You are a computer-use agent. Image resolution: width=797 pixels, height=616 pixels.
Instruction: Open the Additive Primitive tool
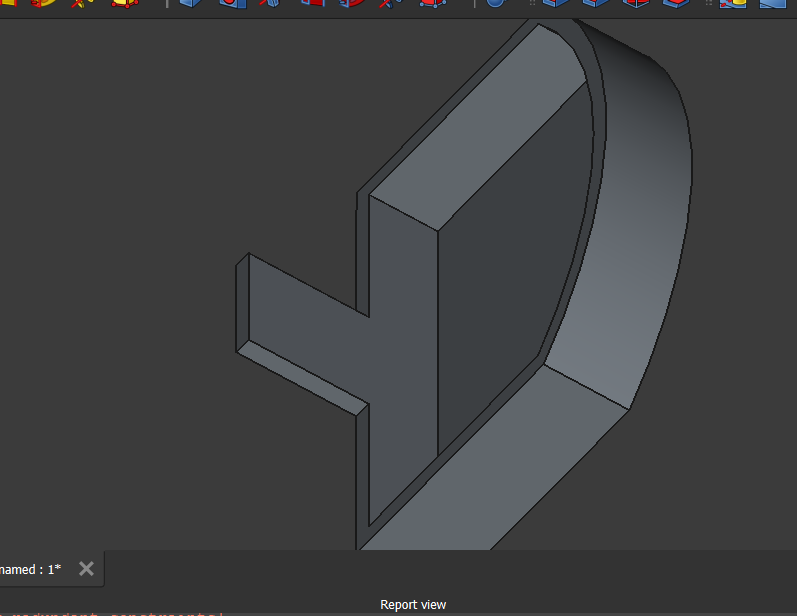tap(124, 3)
